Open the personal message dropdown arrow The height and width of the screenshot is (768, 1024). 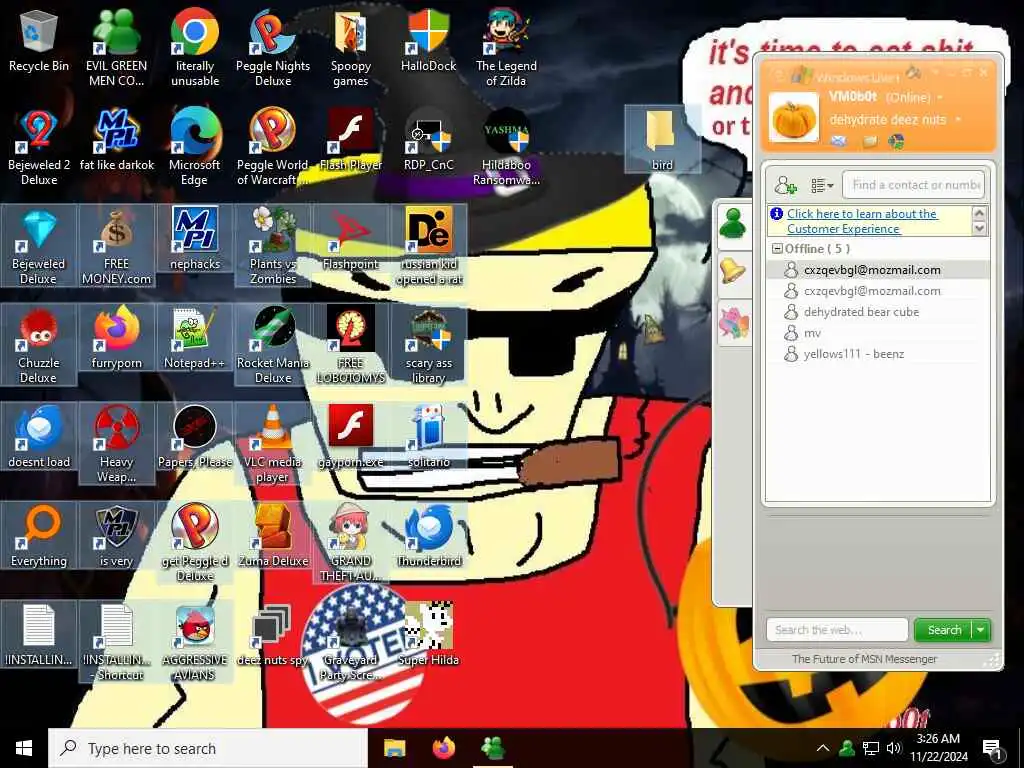(x=958, y=120)
